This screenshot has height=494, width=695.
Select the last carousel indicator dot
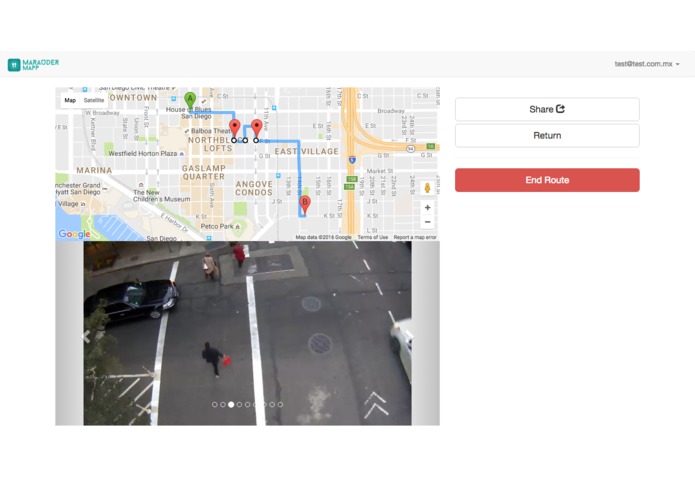click(x=280, y=405)
